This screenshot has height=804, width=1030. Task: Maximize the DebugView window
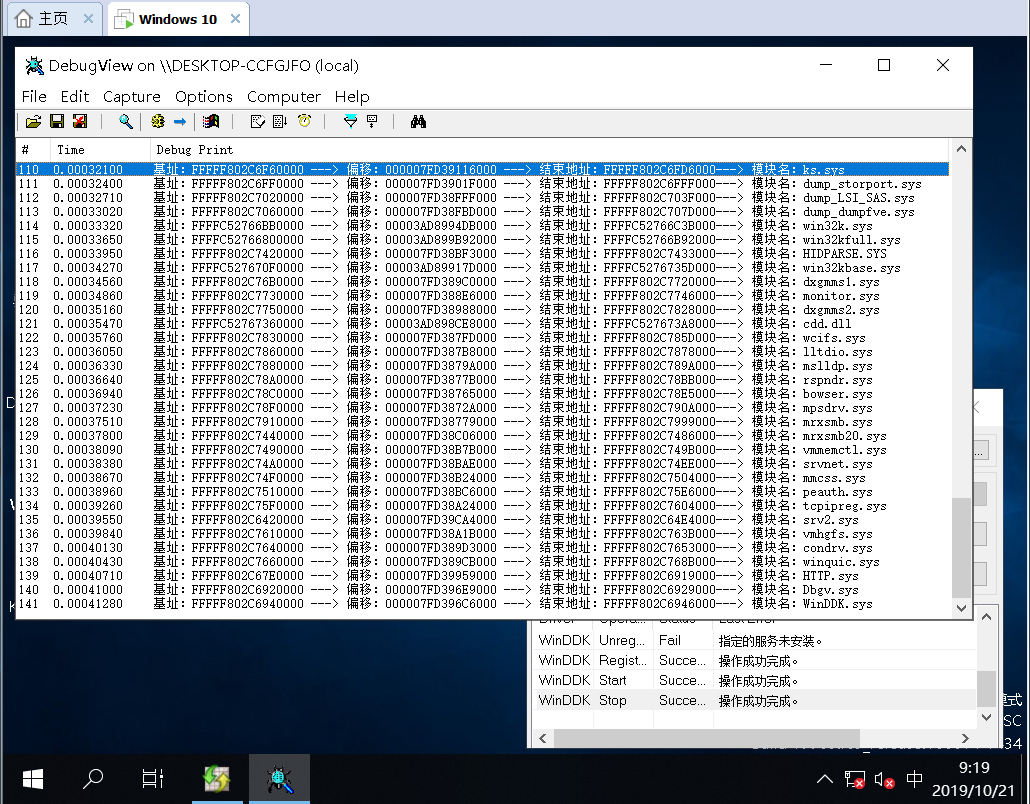(884, 65)
